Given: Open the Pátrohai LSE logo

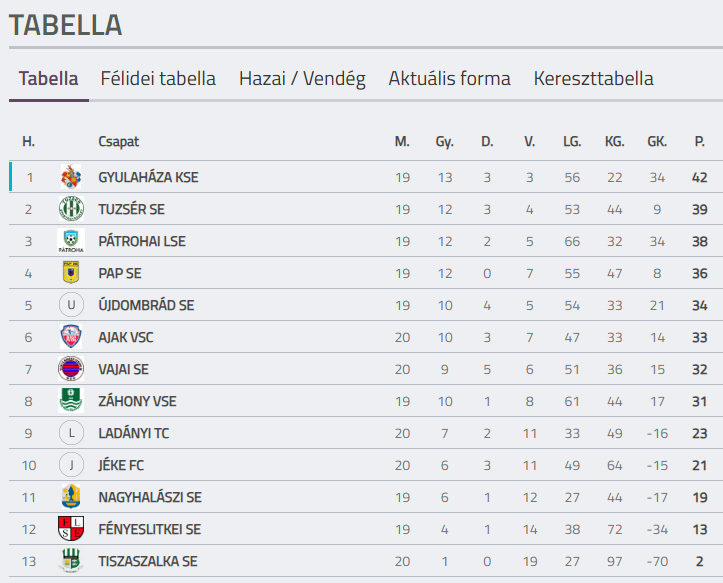Looking at the screenshot, I should (x=71, y=241).
